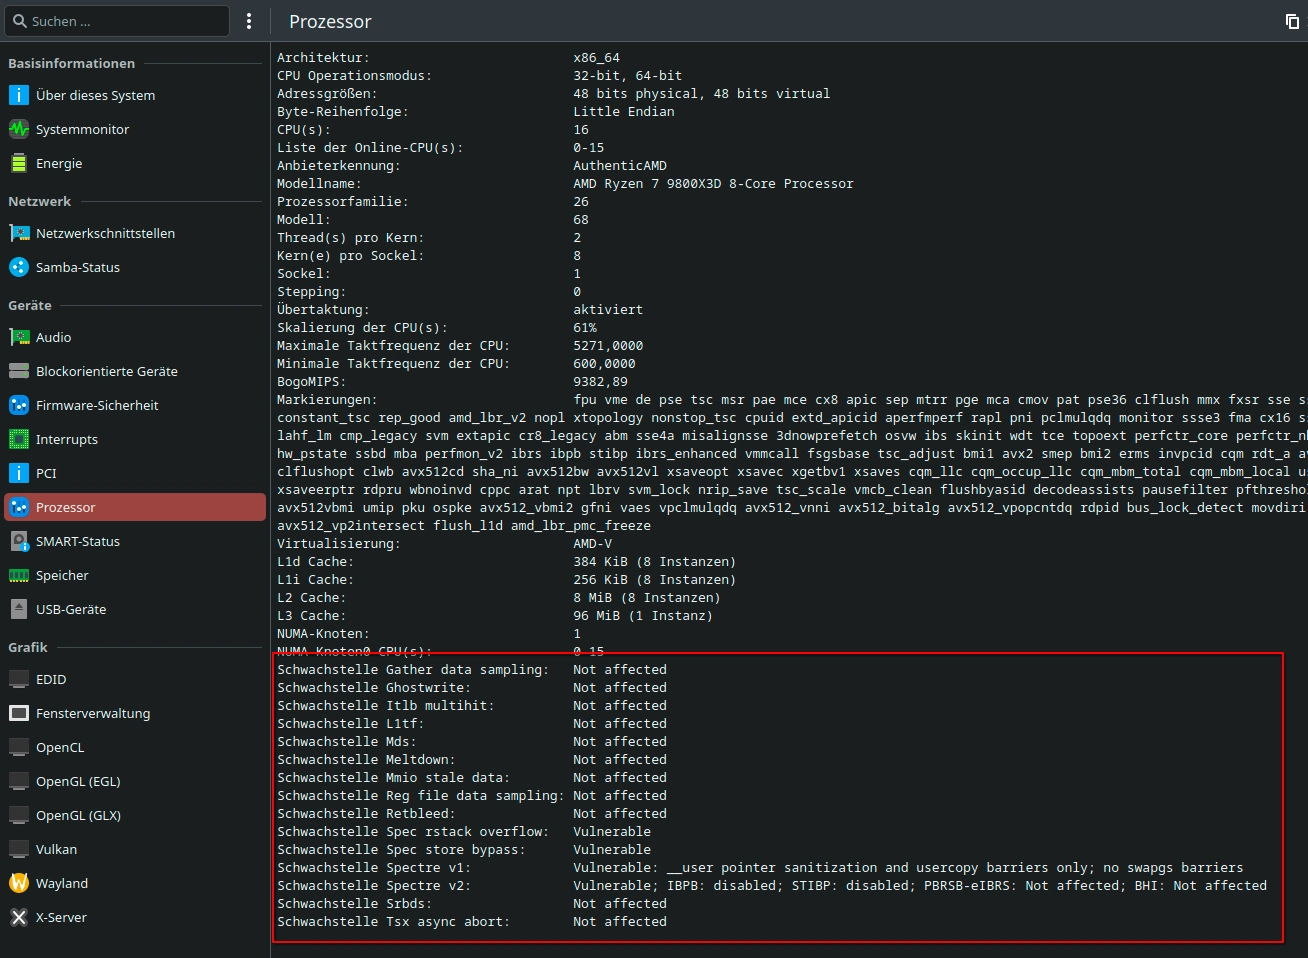Click the X-Server 'X' icon

click(19, 917)
